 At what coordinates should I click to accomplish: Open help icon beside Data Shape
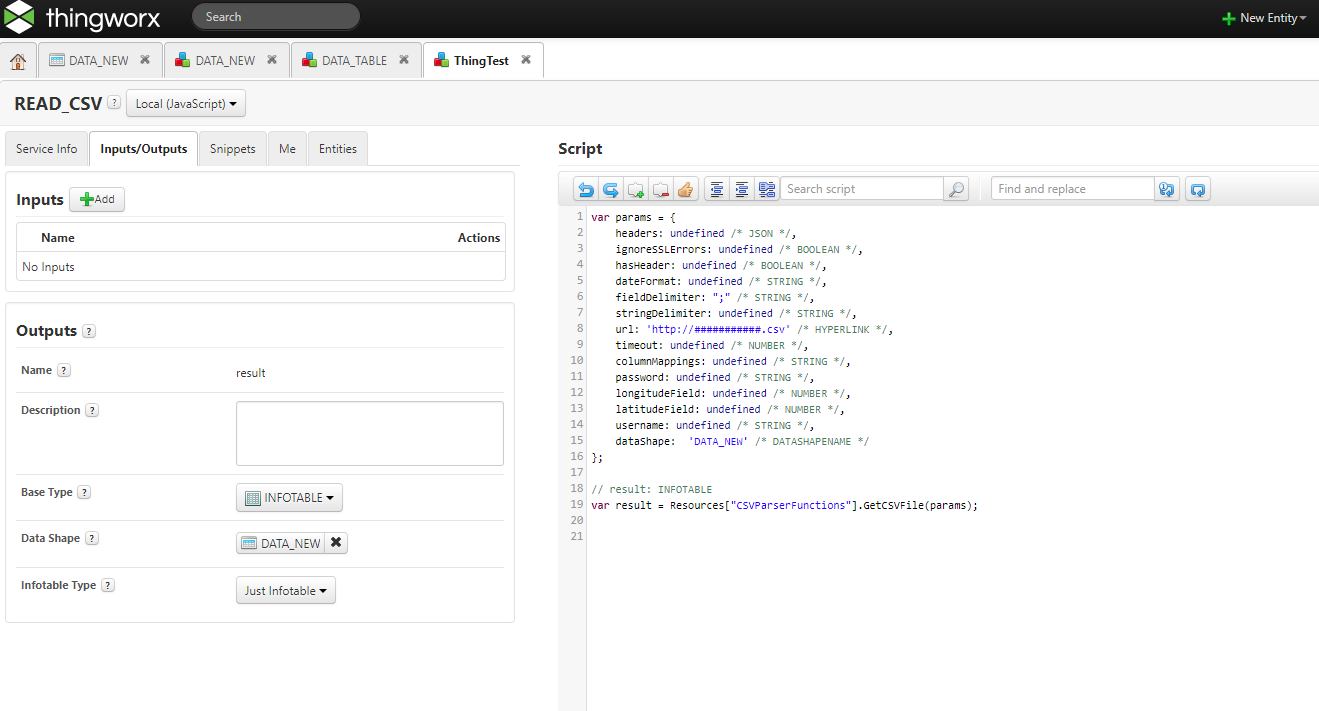click(92, 538)
